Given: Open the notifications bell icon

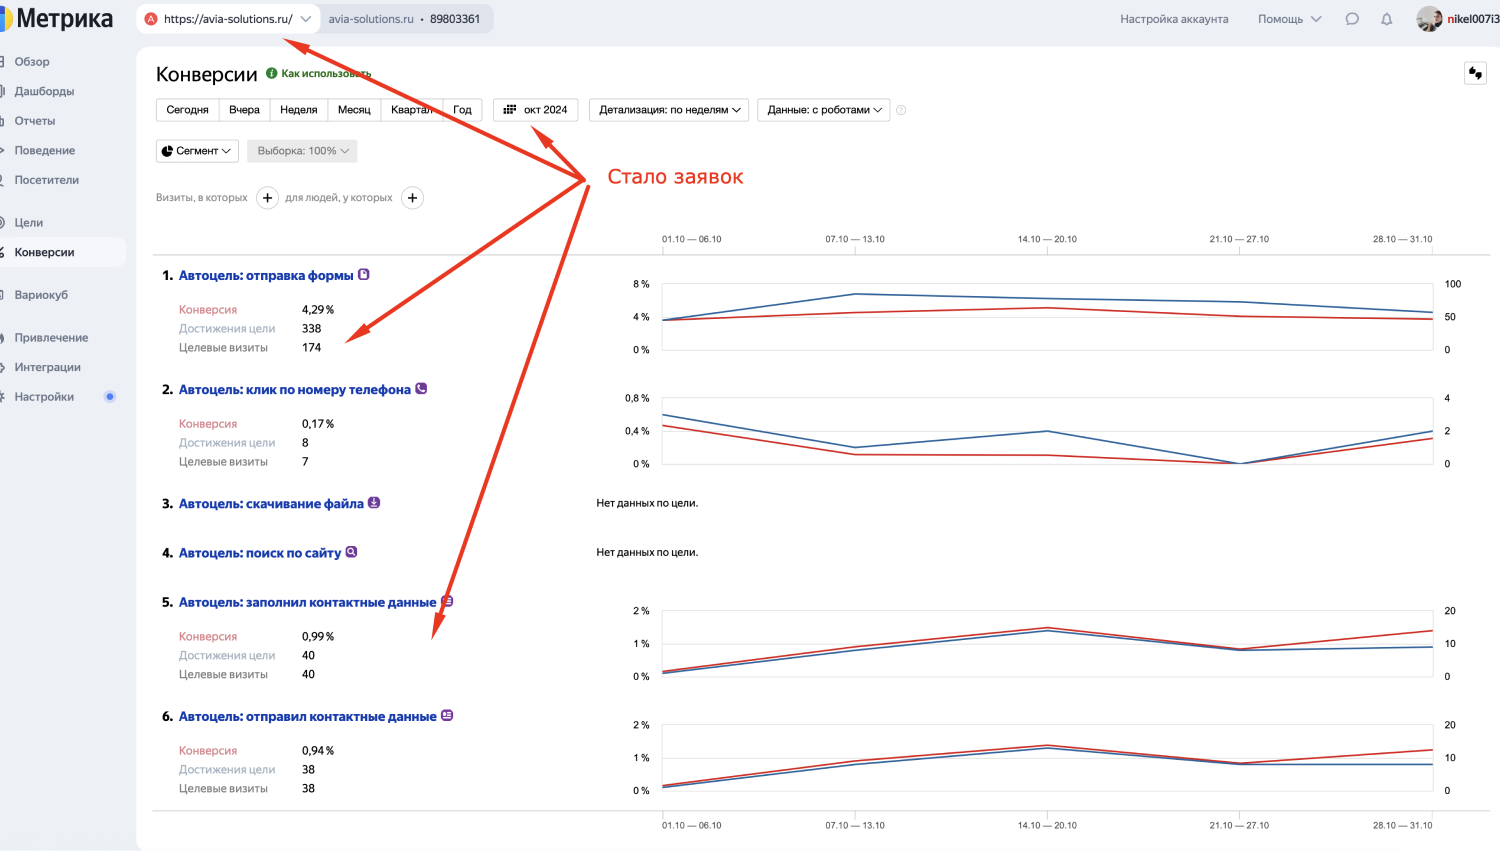Looking at the screenshot, I should coord(1386,19).
